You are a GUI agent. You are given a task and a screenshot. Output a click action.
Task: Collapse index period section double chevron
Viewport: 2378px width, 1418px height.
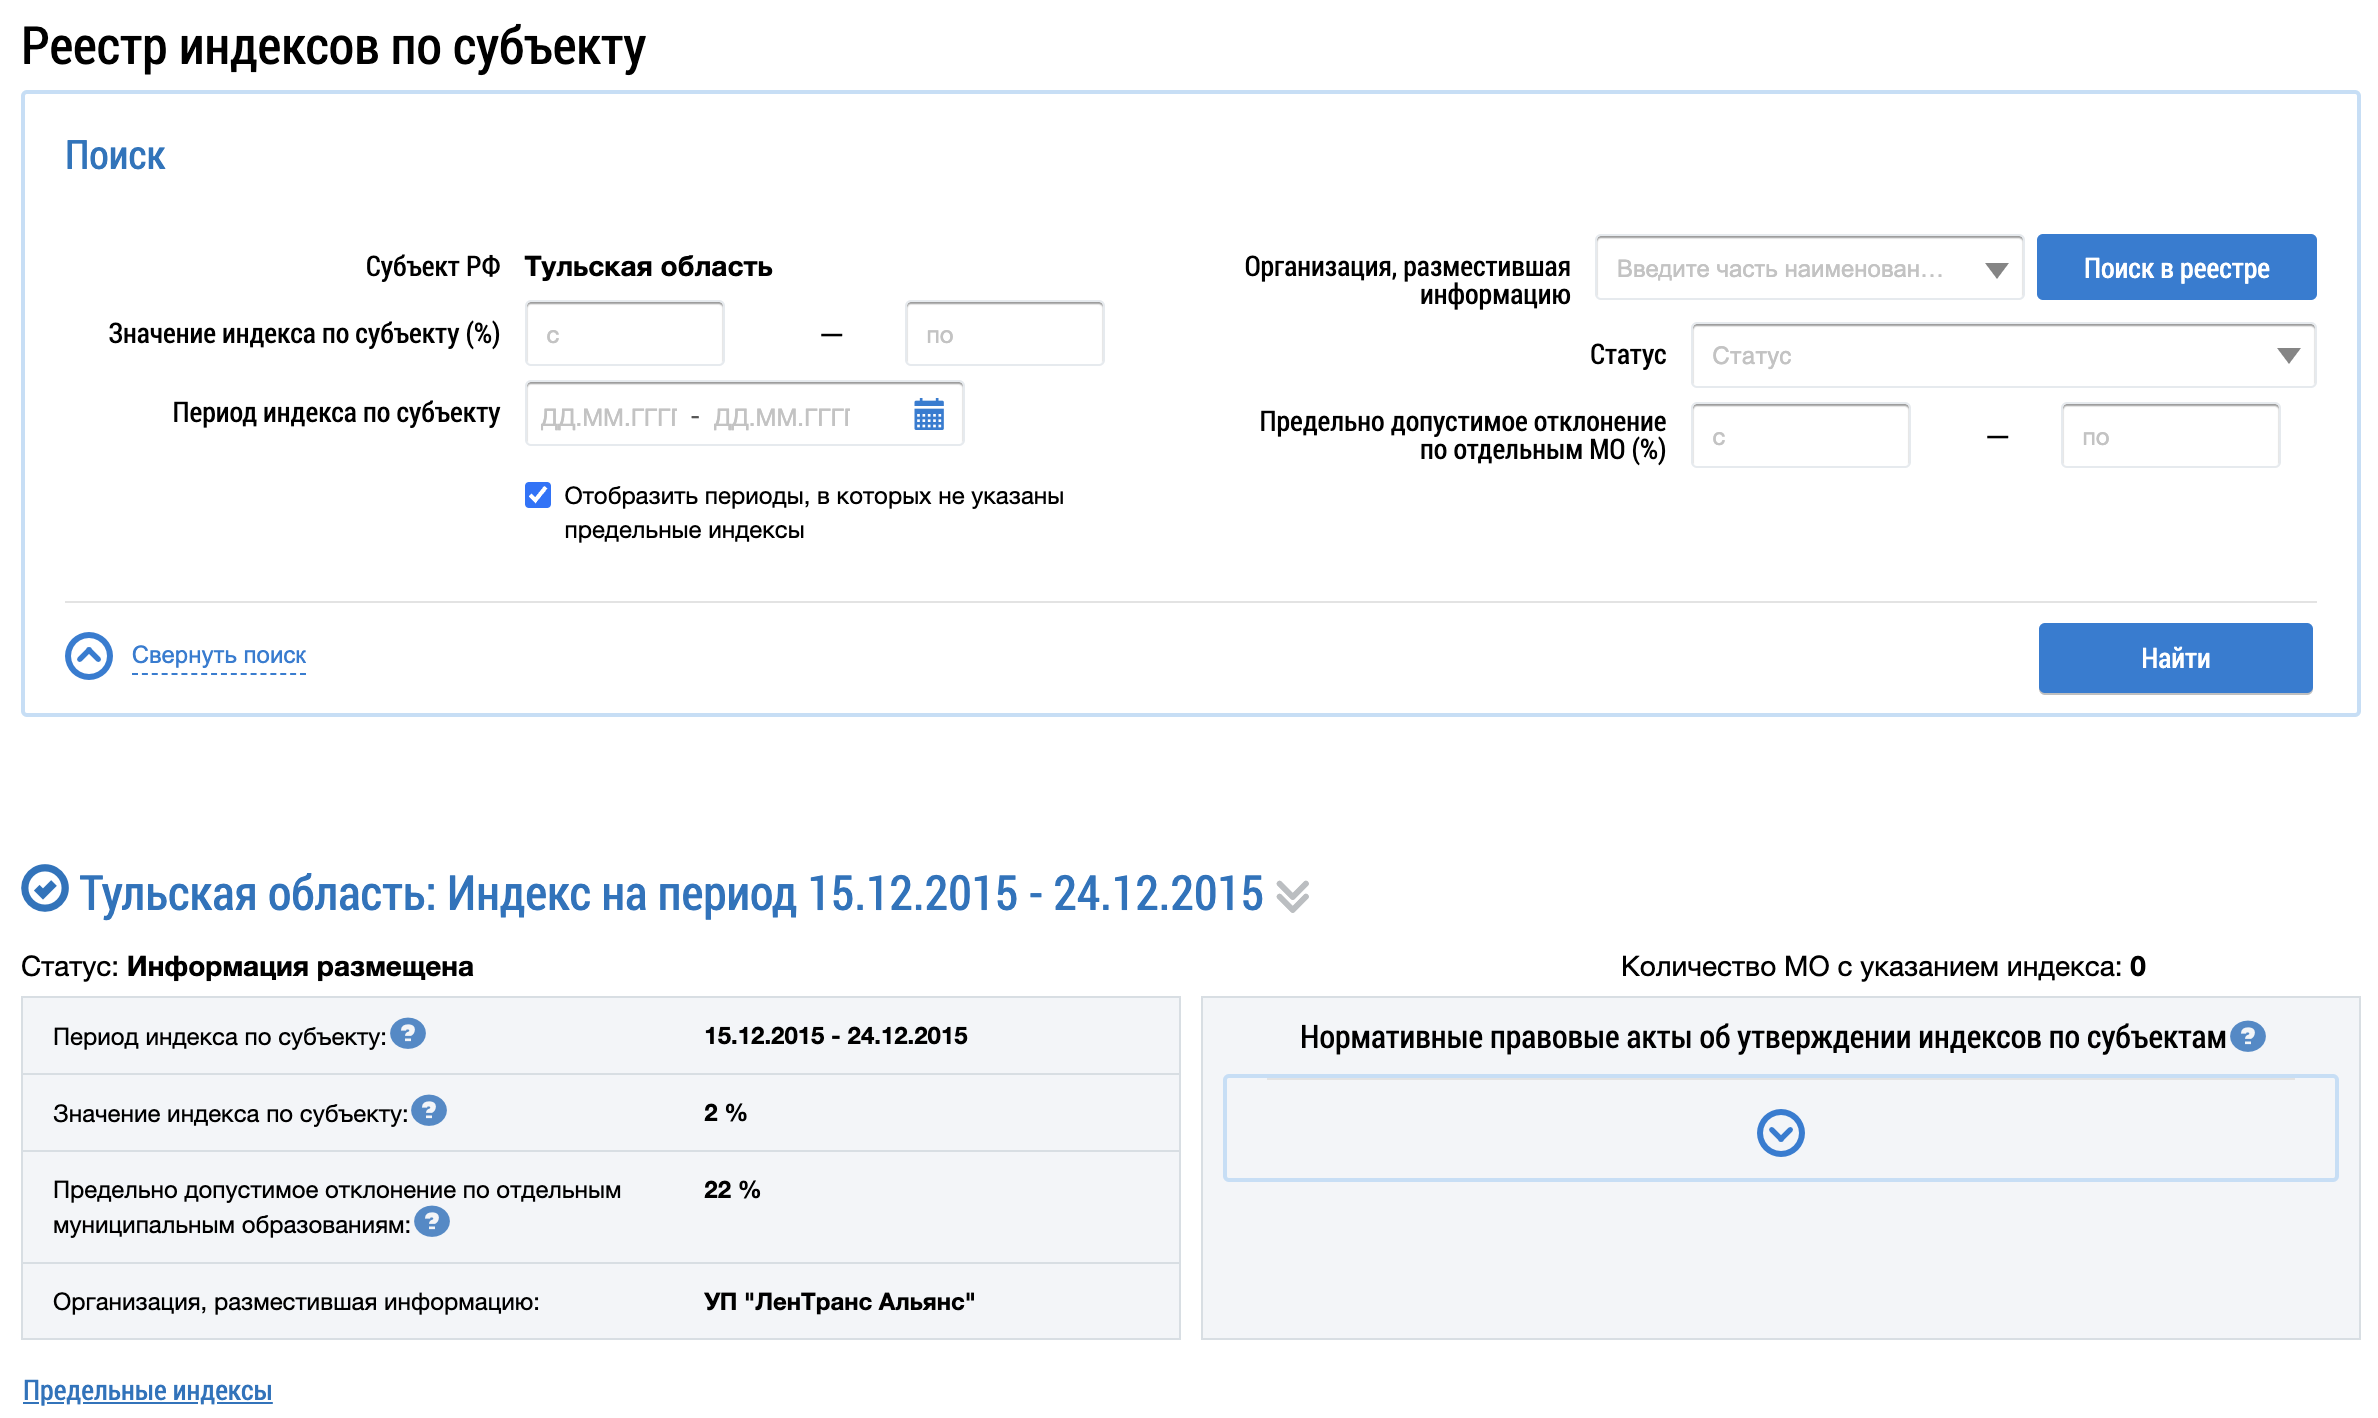[1293, 896]
